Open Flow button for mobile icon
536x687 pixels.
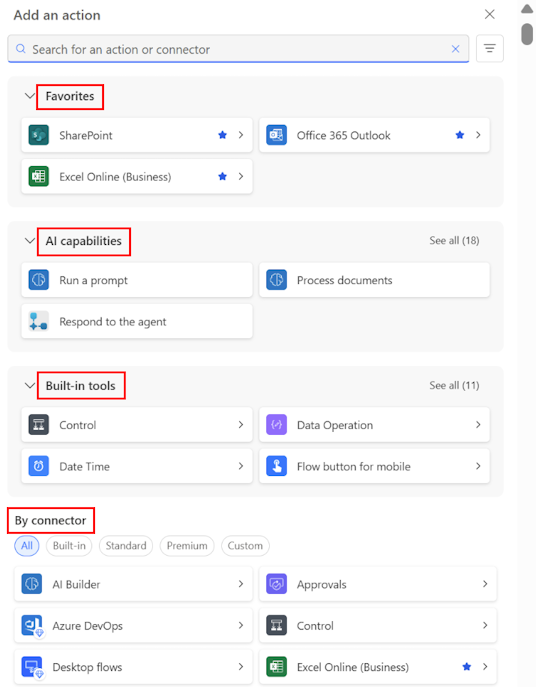pyautogui.click(x=277, y=466)
